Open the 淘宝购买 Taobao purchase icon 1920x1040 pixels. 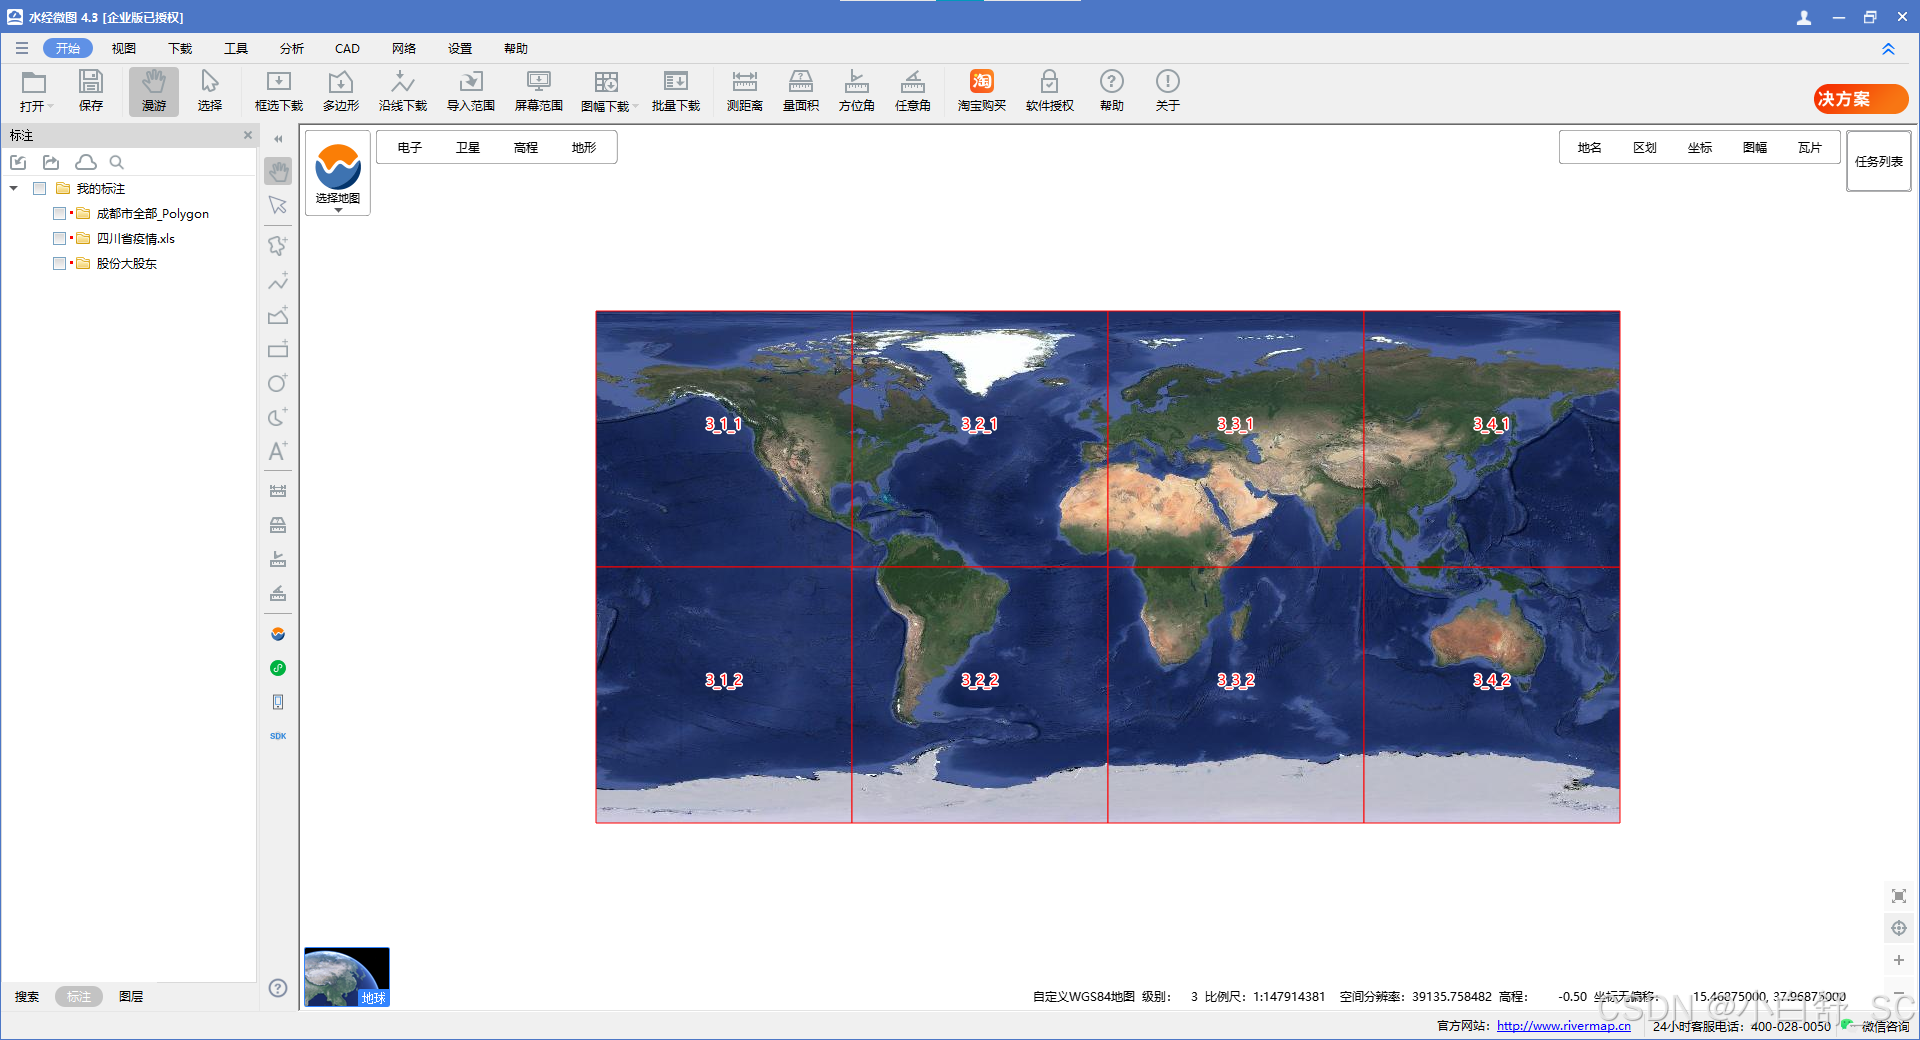[x=982, y=90]
